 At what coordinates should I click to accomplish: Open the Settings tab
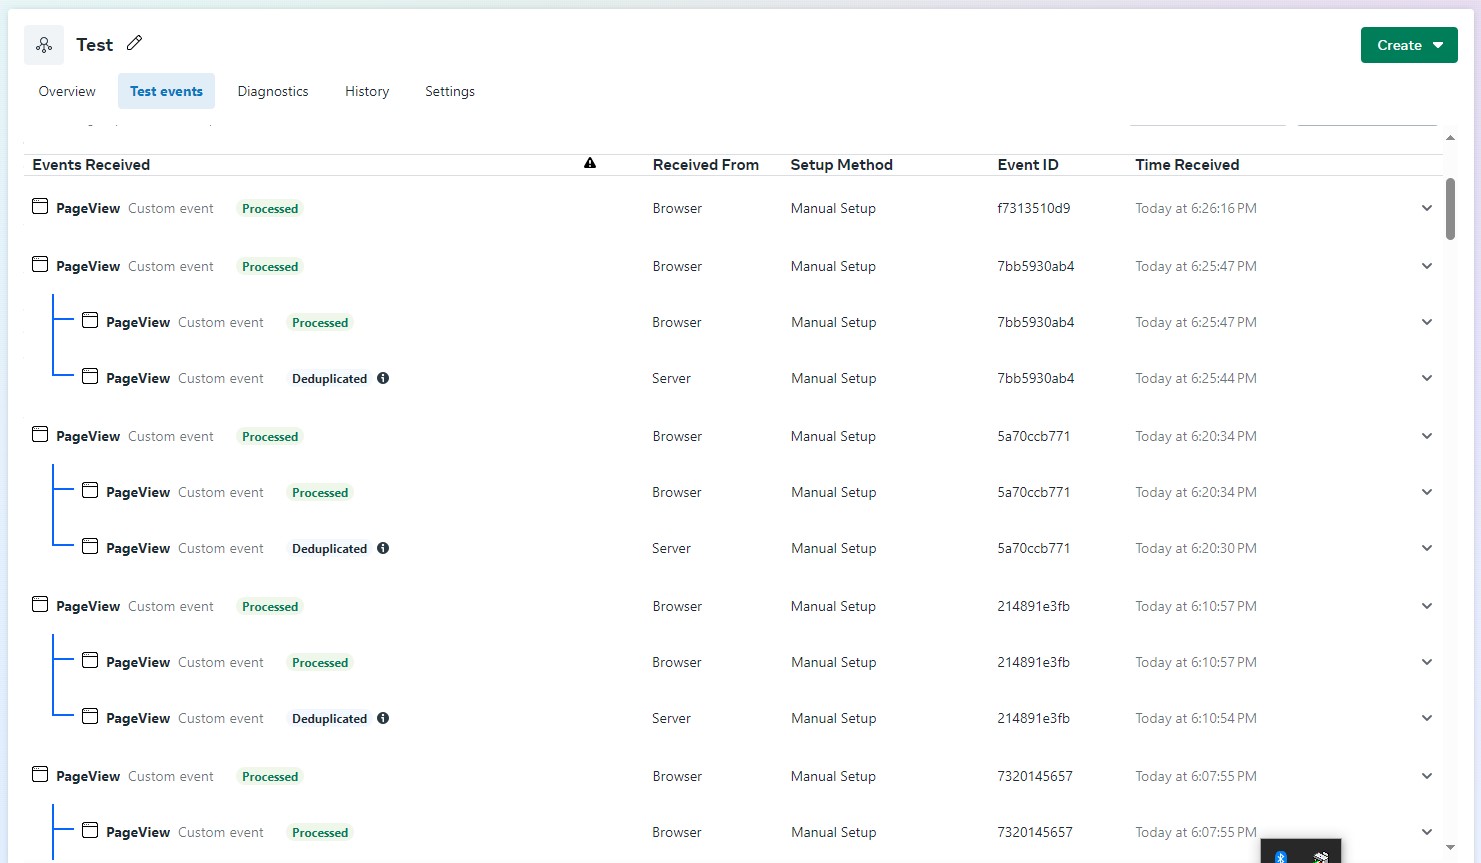point(450,91)
